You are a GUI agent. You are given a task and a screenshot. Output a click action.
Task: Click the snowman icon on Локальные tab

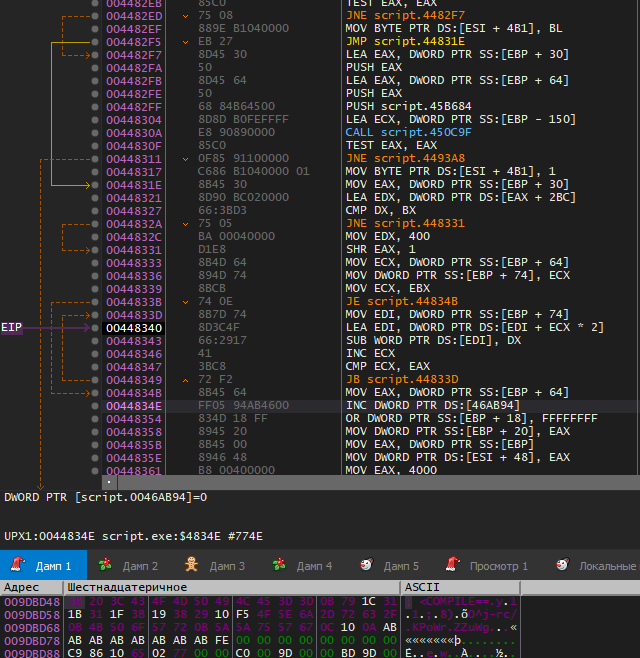[x=562, y=564]
